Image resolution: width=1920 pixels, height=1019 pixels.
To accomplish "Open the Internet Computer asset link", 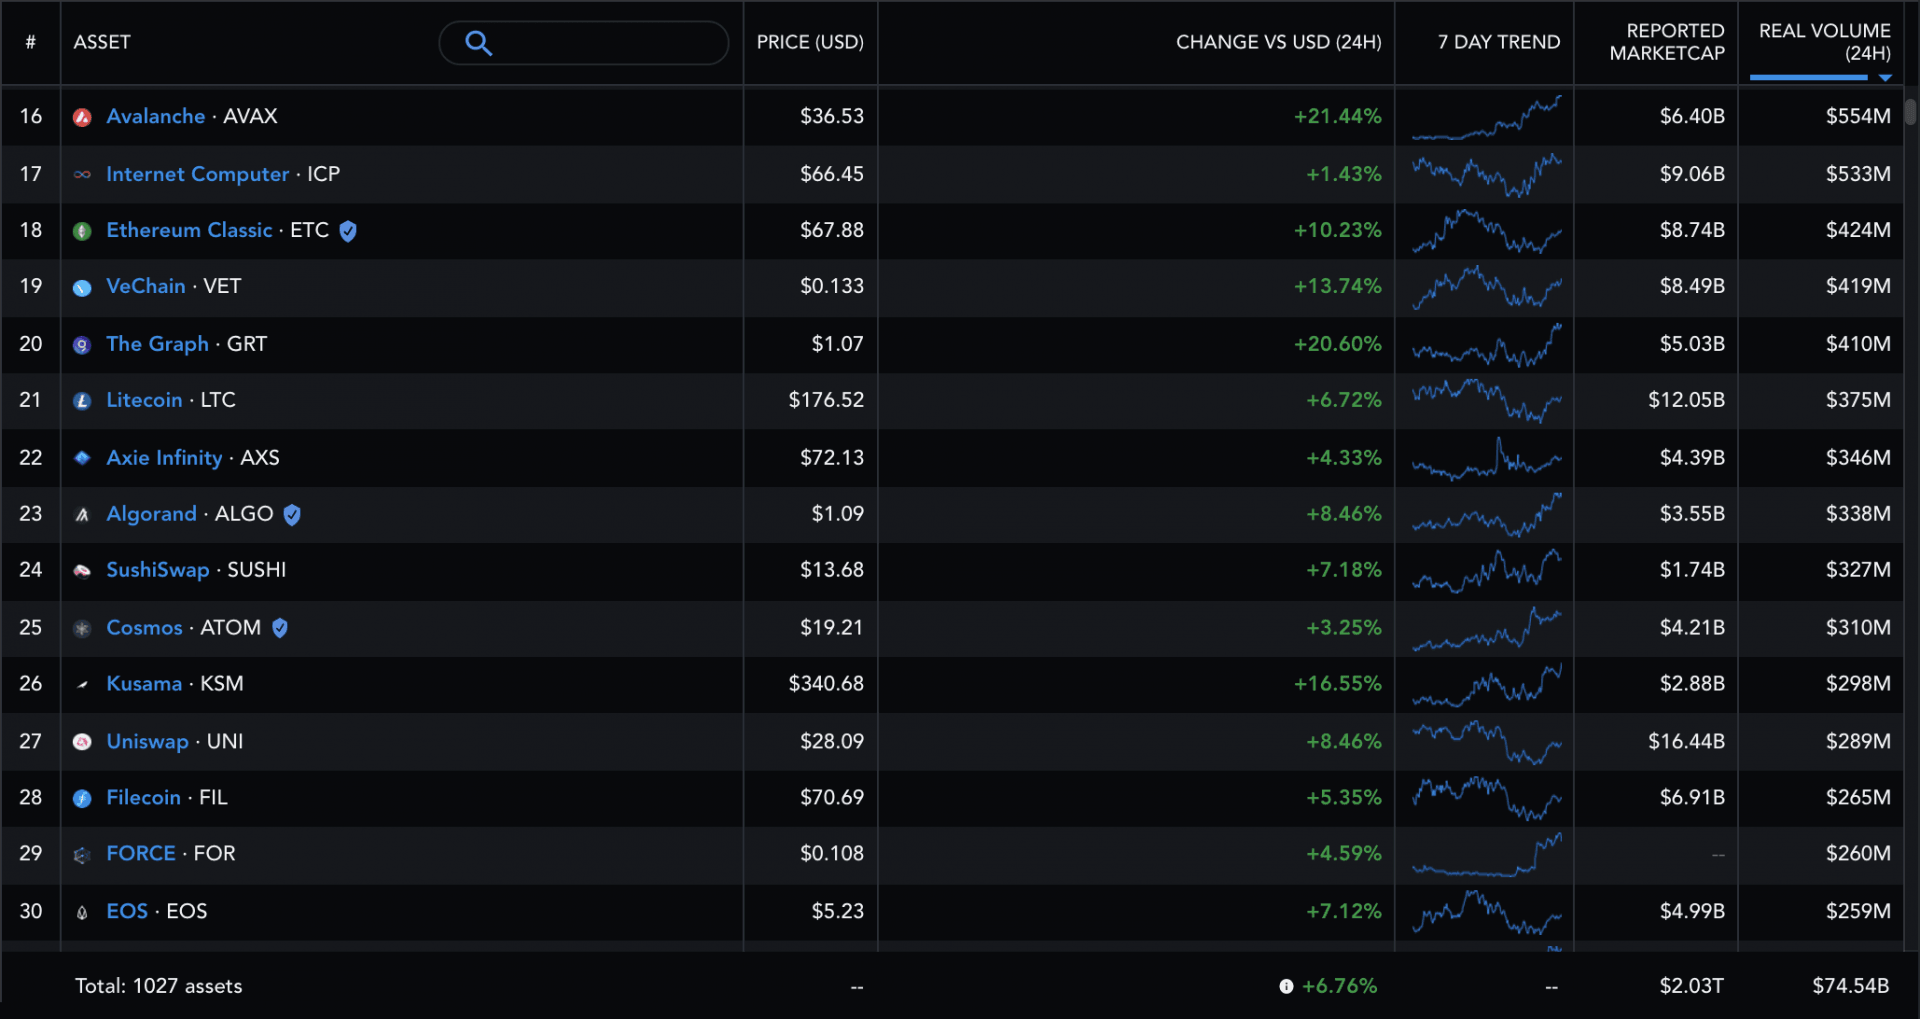I will [x=198, y=174].
